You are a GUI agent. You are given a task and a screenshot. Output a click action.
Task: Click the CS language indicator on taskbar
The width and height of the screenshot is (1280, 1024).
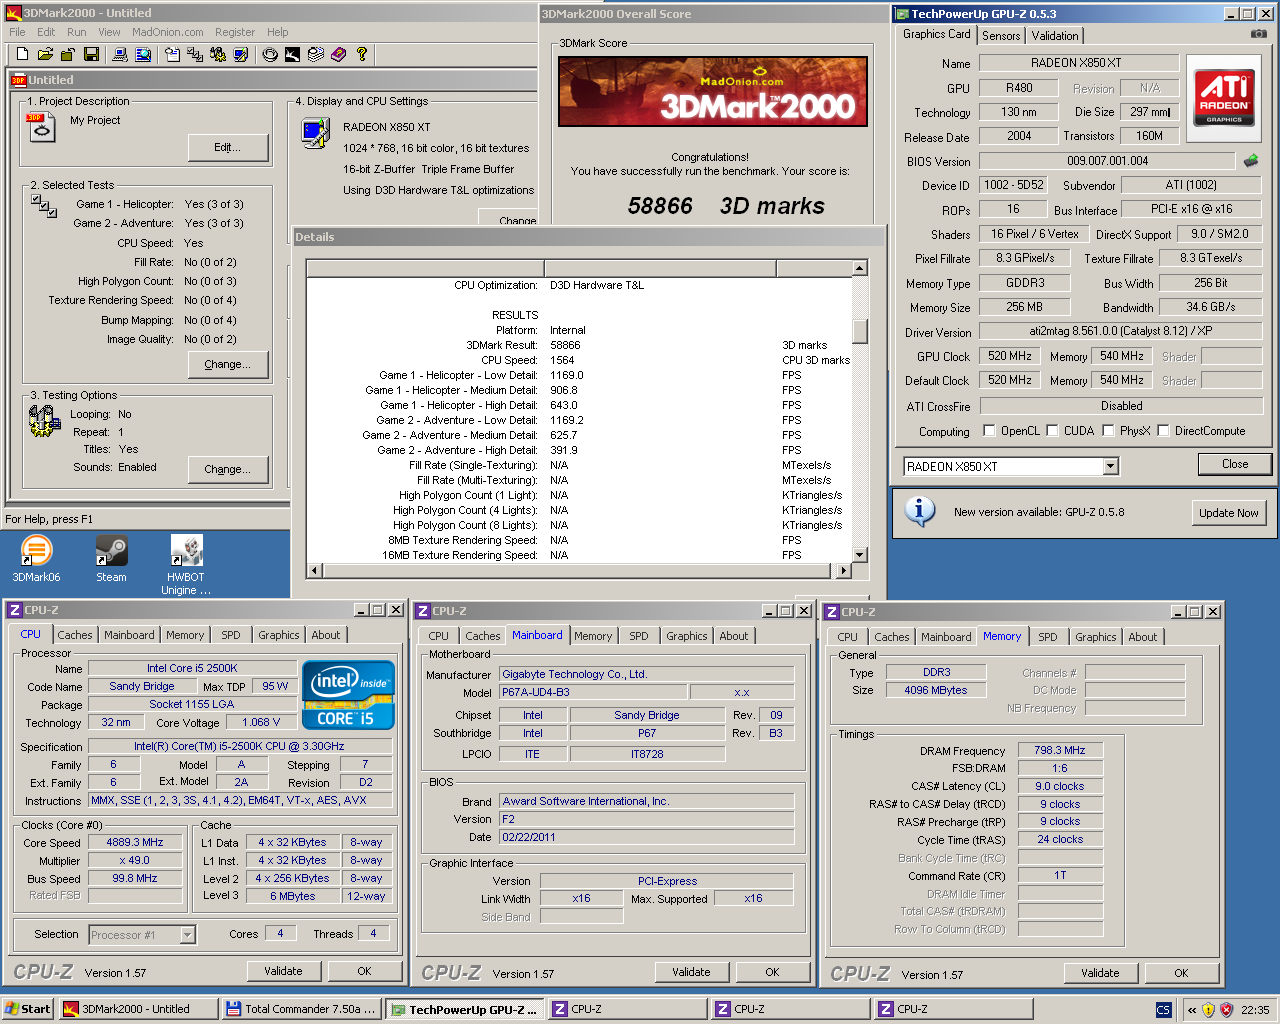pos(1163,1009)
